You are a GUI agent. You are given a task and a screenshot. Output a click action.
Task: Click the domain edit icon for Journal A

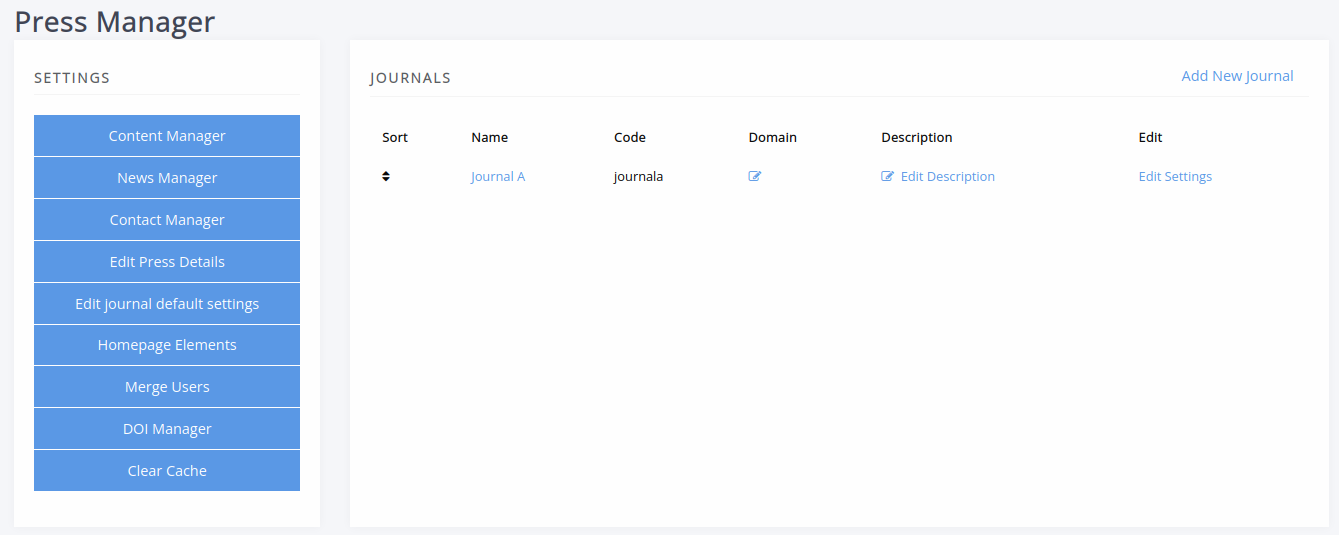coord(755,176)
